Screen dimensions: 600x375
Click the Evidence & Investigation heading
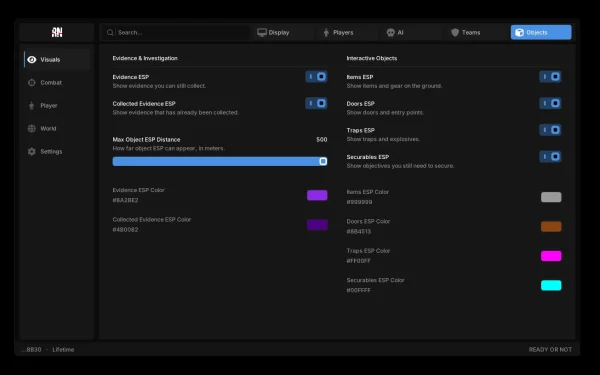[145, 58]
